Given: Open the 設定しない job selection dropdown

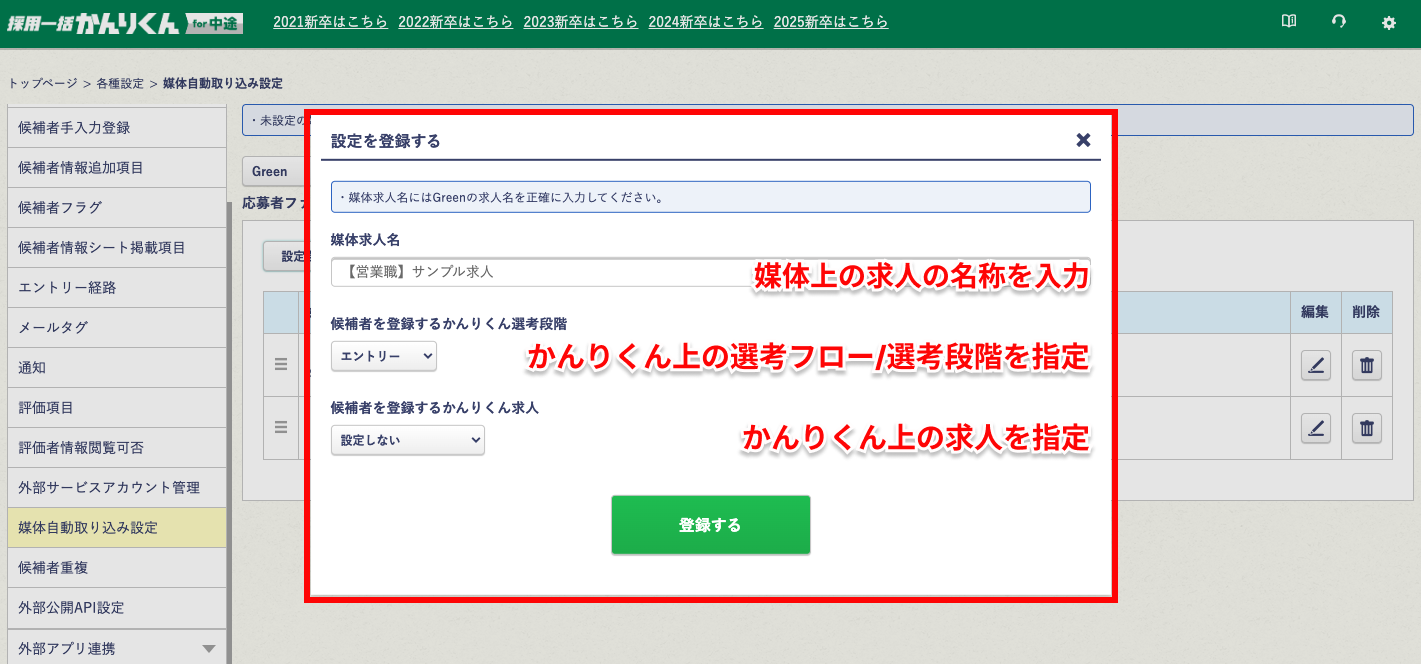Looking at the screenshot, I should click(x=408, y=440).
